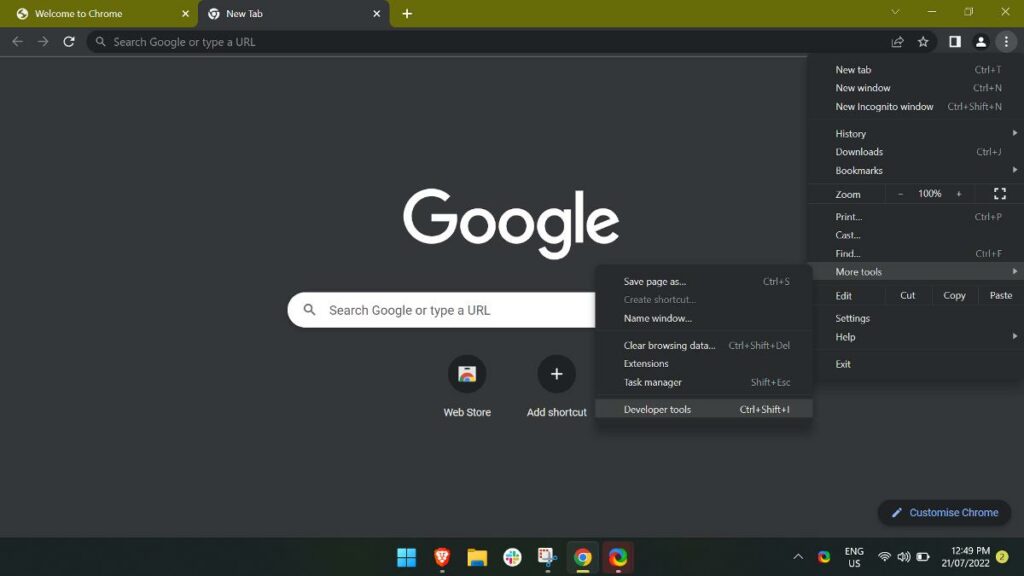Screen dimensions: 1024x576
Task: Expand the History submenu
Action: click(849, 133)
